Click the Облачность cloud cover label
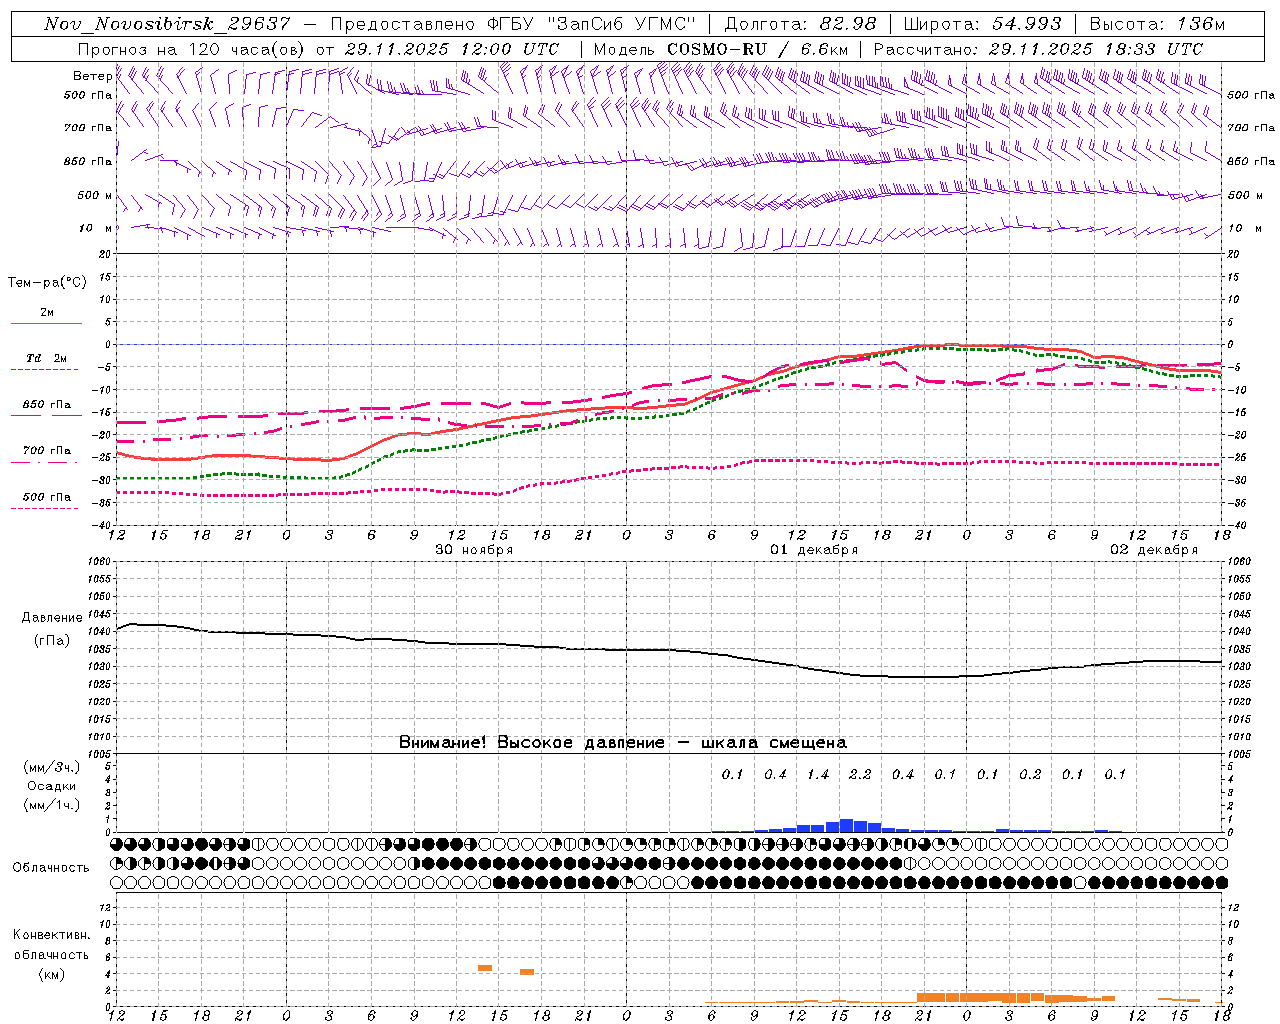 pos(51,867)
